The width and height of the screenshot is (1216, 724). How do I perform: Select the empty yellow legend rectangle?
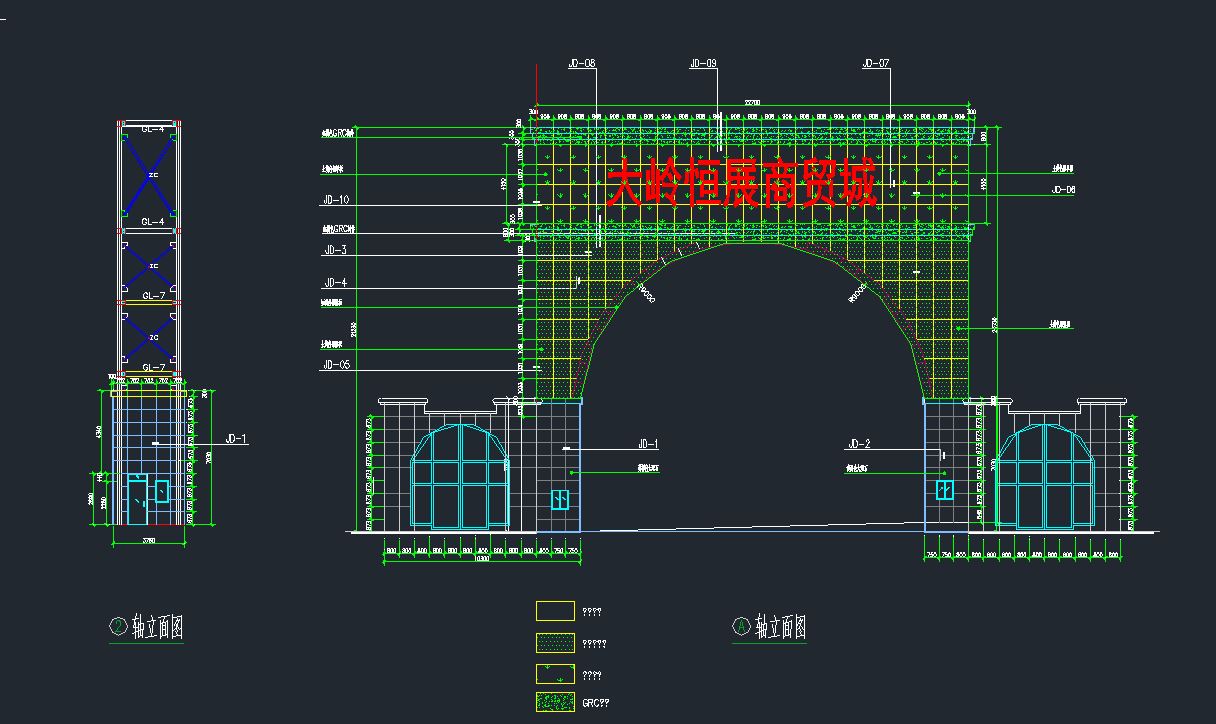click(x=555, y=611)
